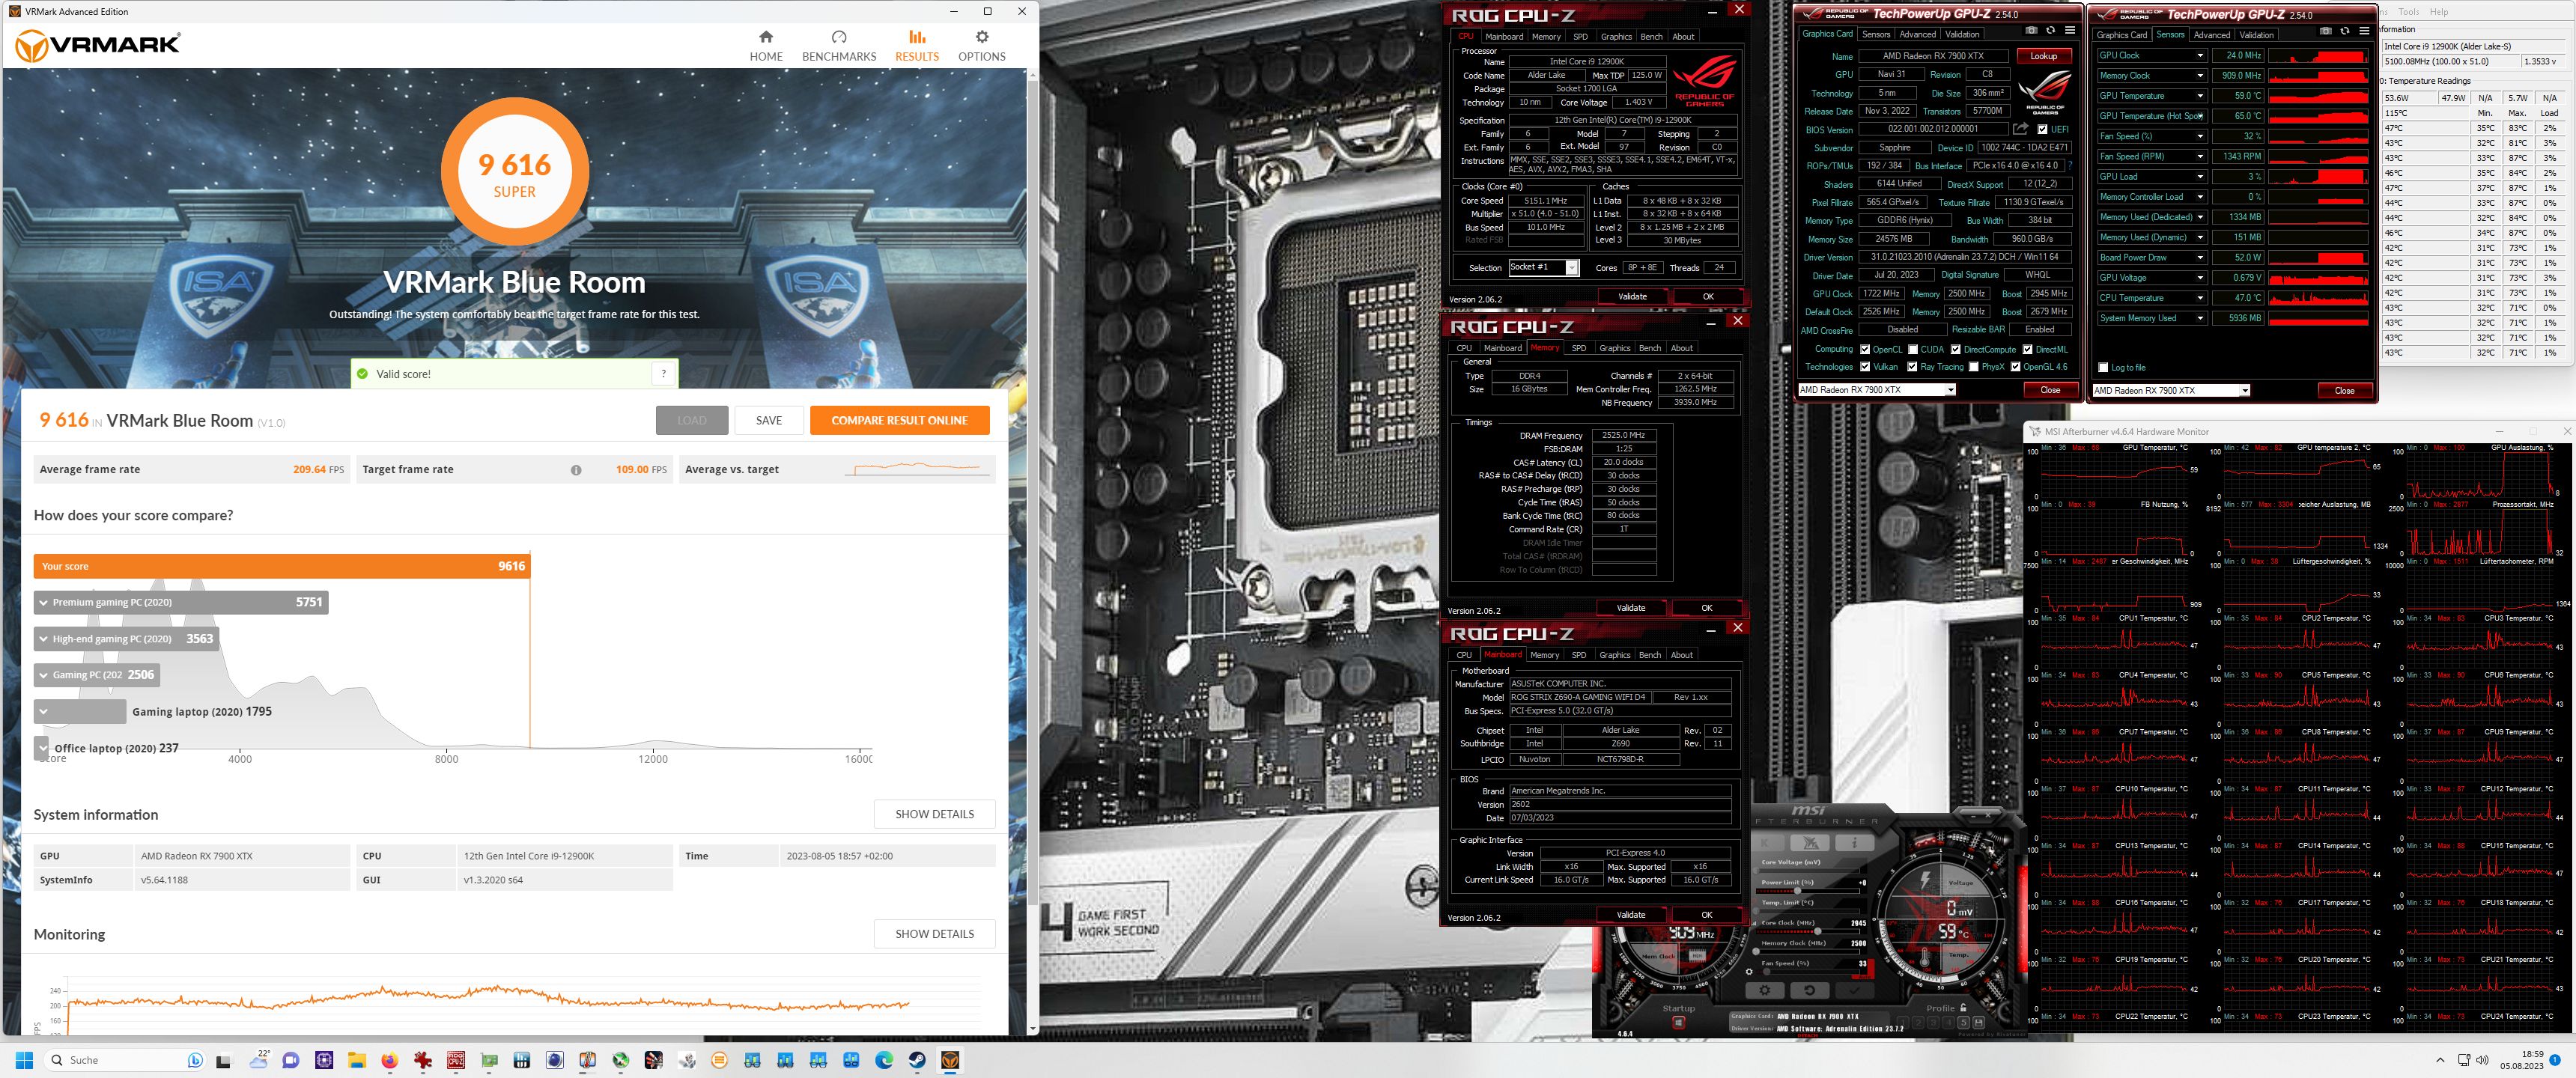
Task: Click ROG CPU-Z taskbar icon
Action: pos(456,1060)
